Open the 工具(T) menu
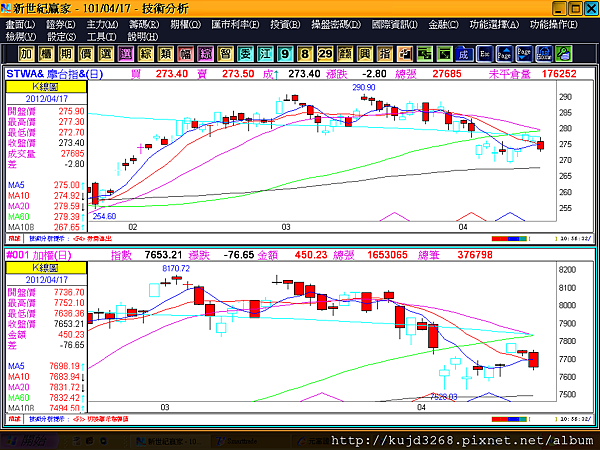Screen dimensions: 600x450 (101, 37)
